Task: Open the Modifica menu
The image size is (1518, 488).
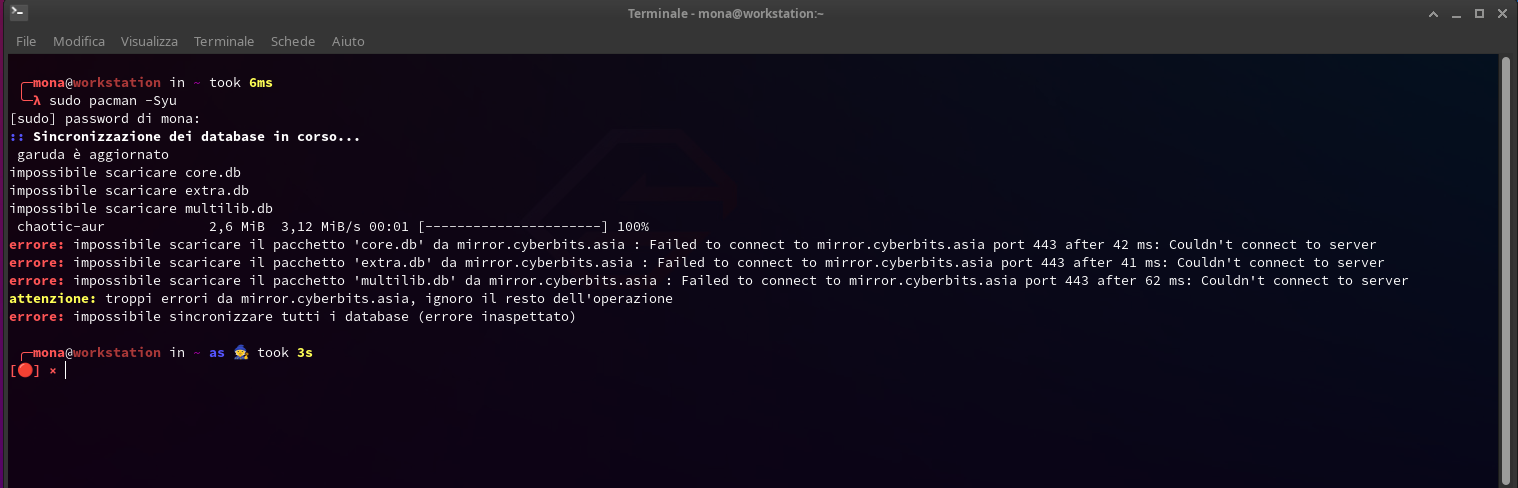Action: (x=79, y=41)
